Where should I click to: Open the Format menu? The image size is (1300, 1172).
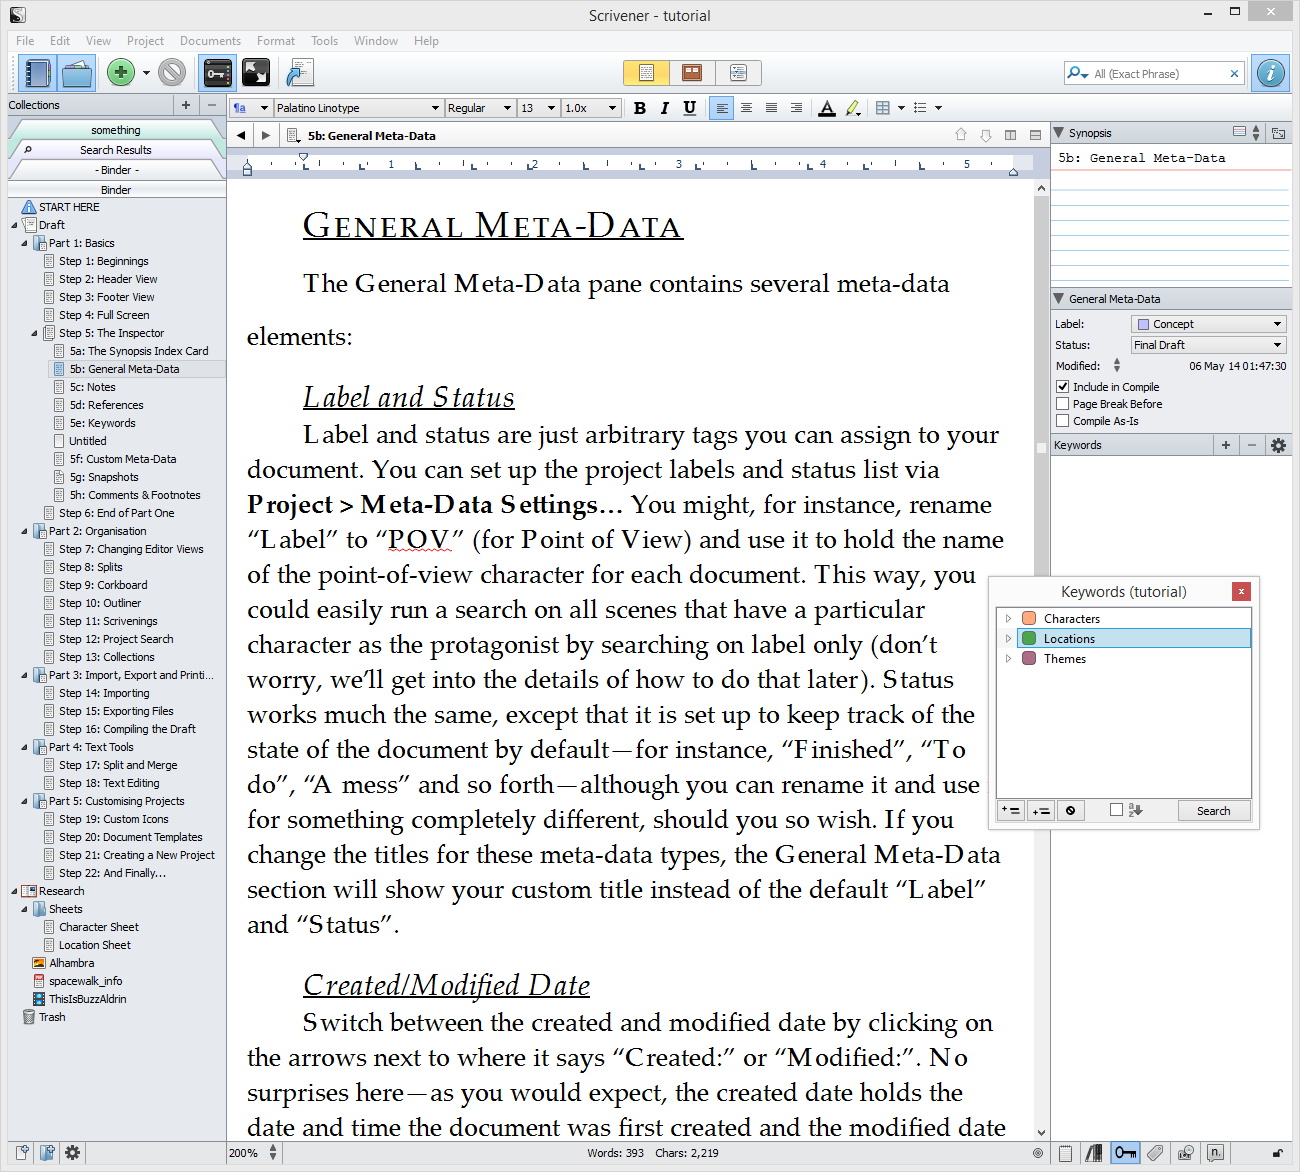(x=276, y=41)
